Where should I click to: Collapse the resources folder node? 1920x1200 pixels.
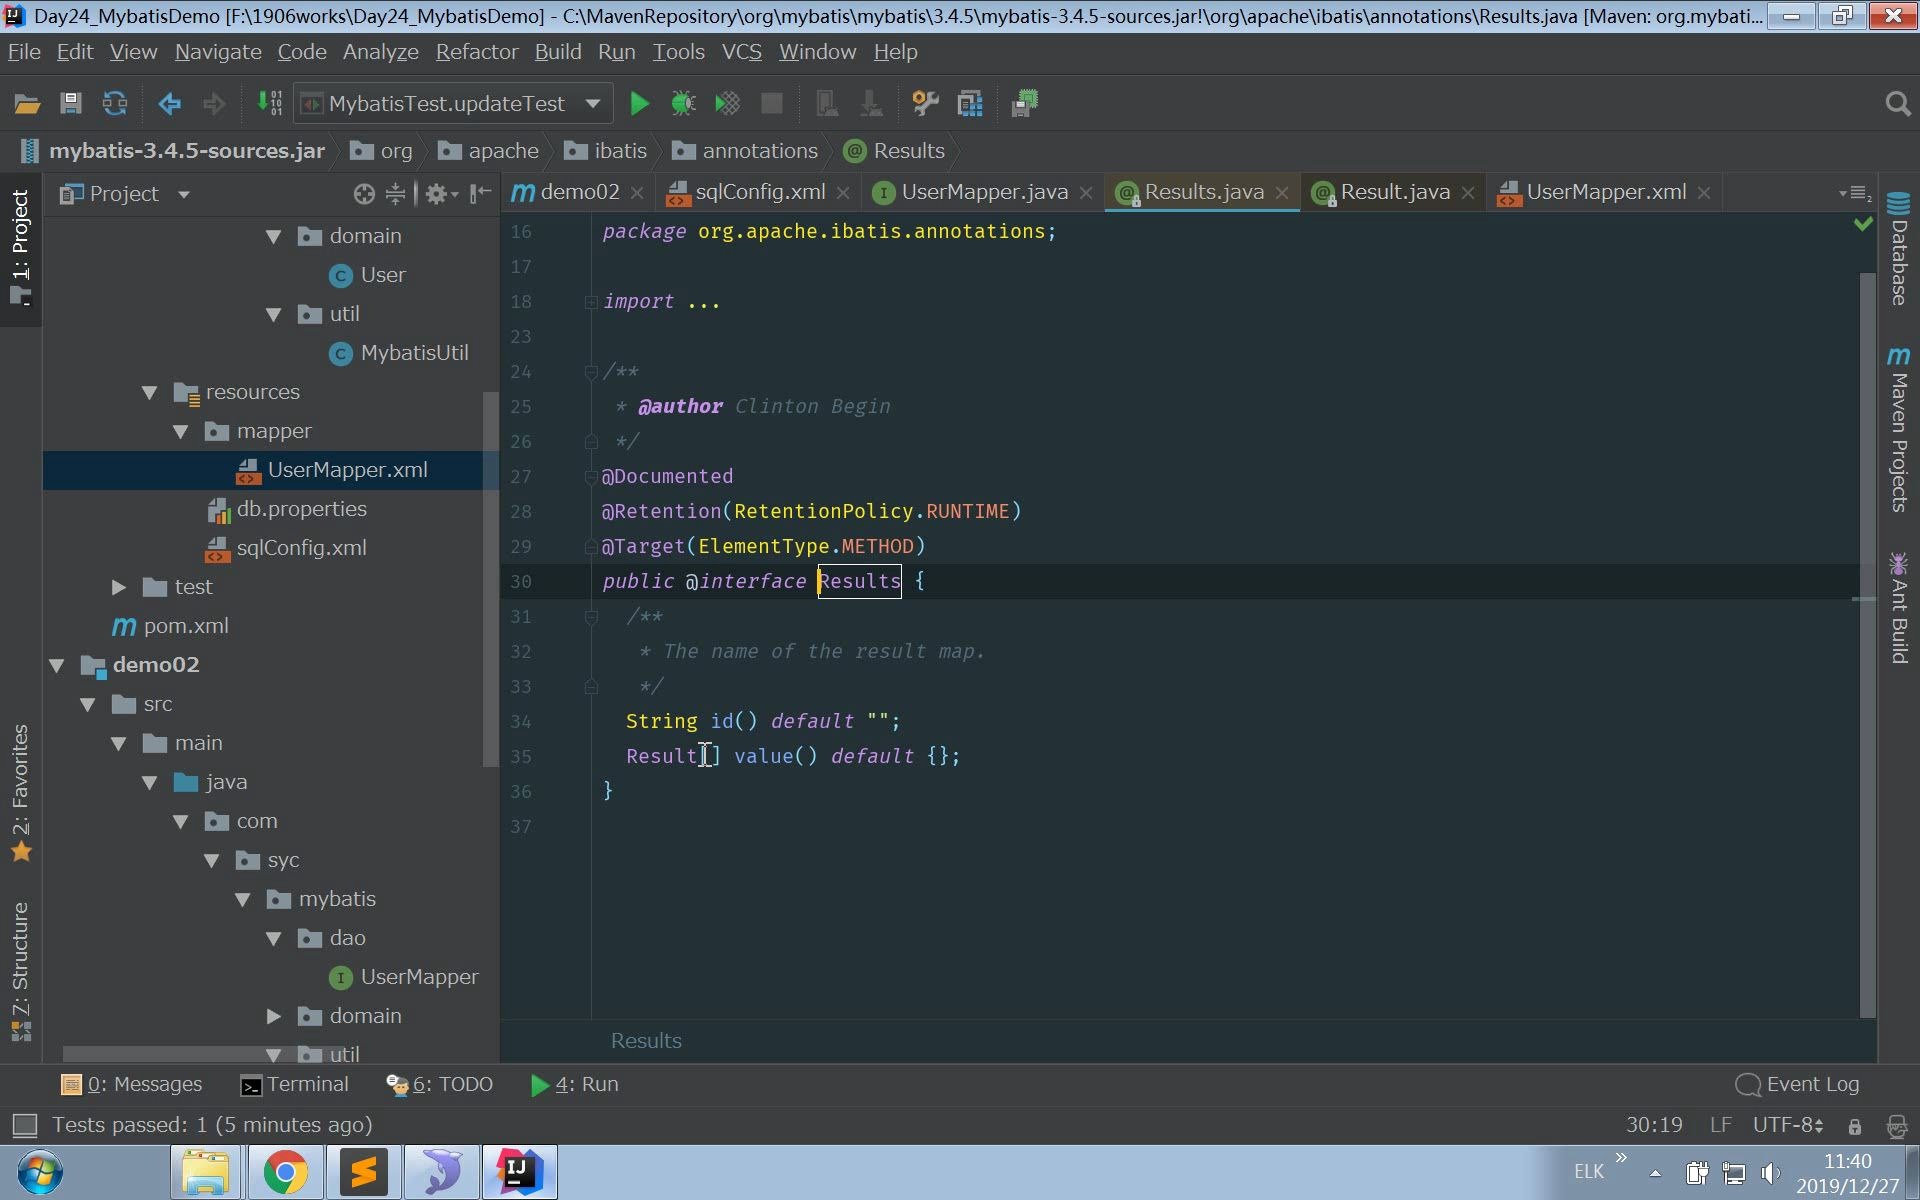click(150, 392)
